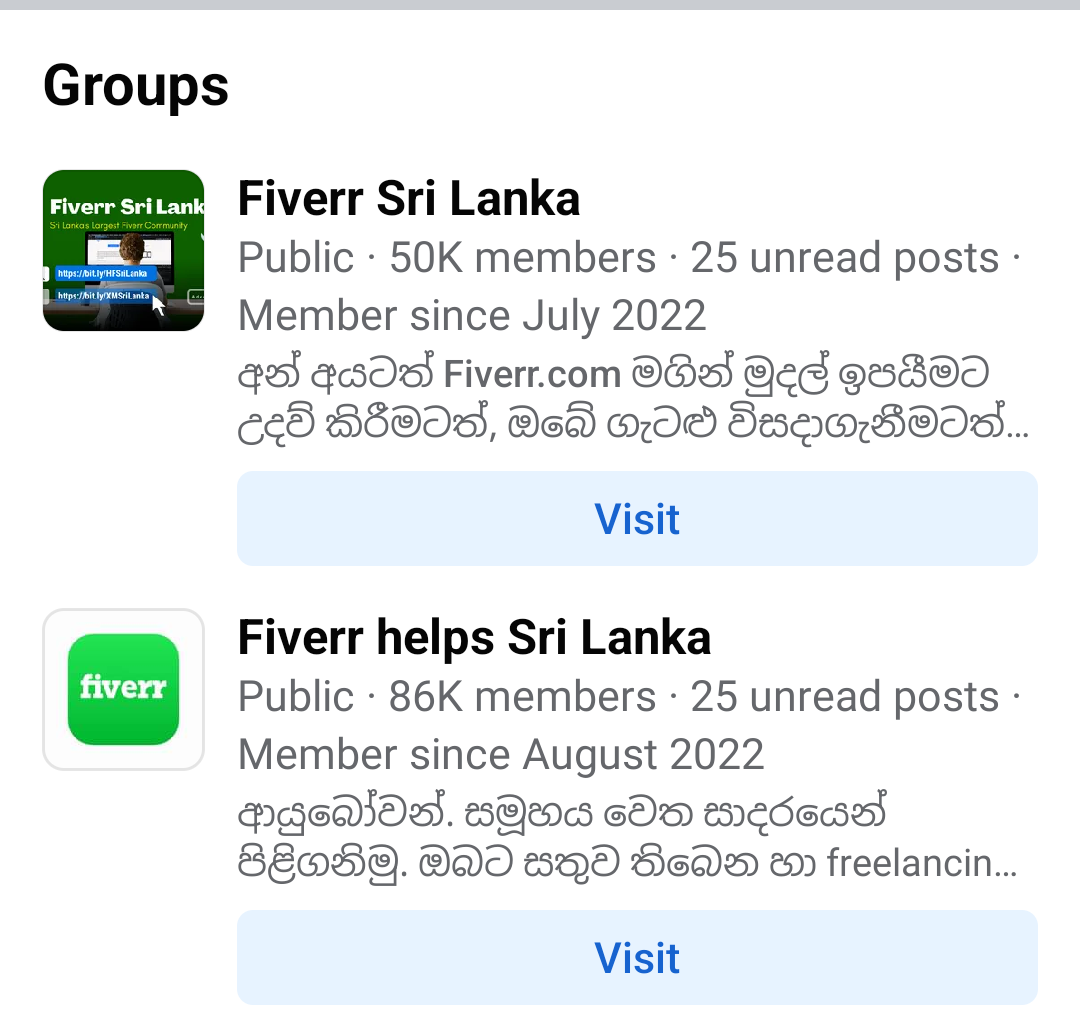Open the Fiverr Sri Lanka group title
1080x1012 pixels.
[408, 198]
